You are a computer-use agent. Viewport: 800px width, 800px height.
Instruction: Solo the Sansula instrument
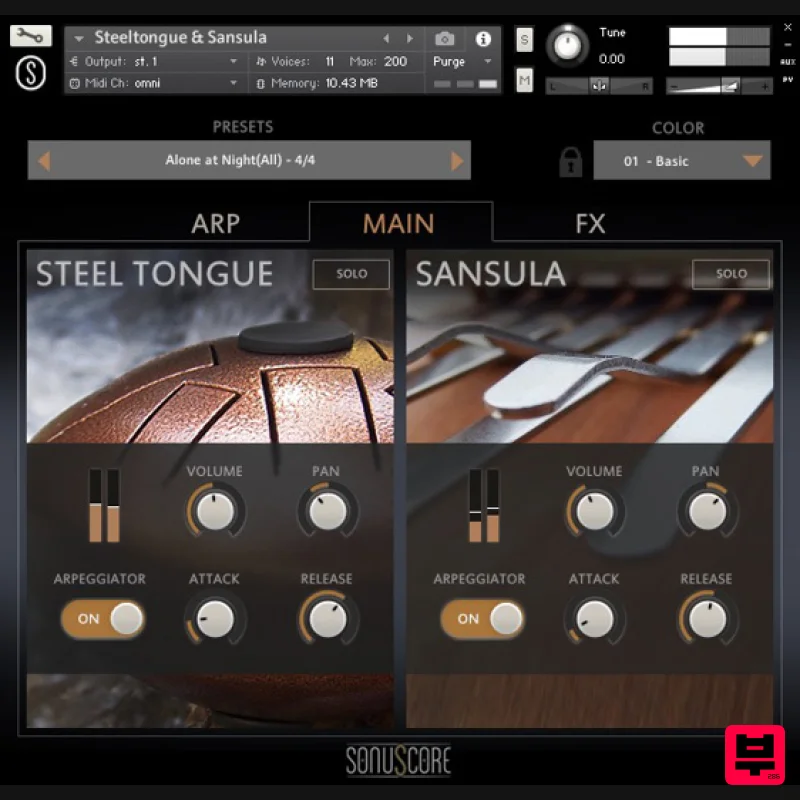(x=730, y=273)
